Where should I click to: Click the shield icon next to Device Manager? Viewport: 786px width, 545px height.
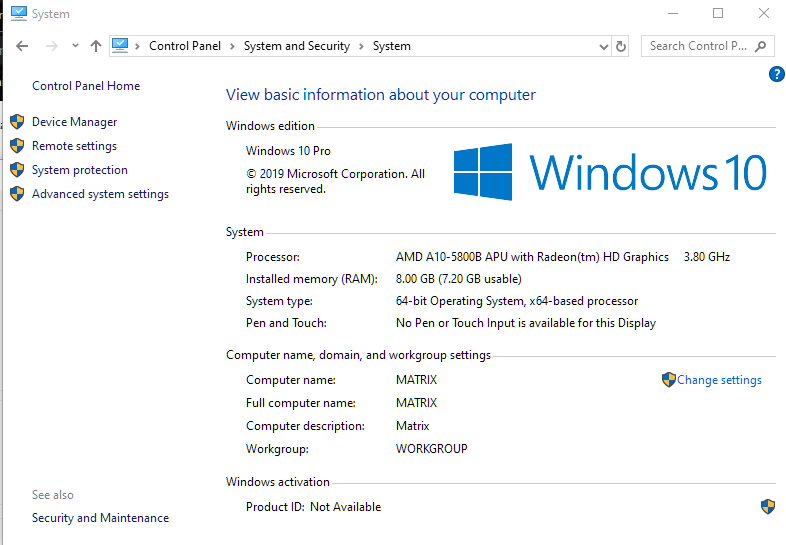17,121
